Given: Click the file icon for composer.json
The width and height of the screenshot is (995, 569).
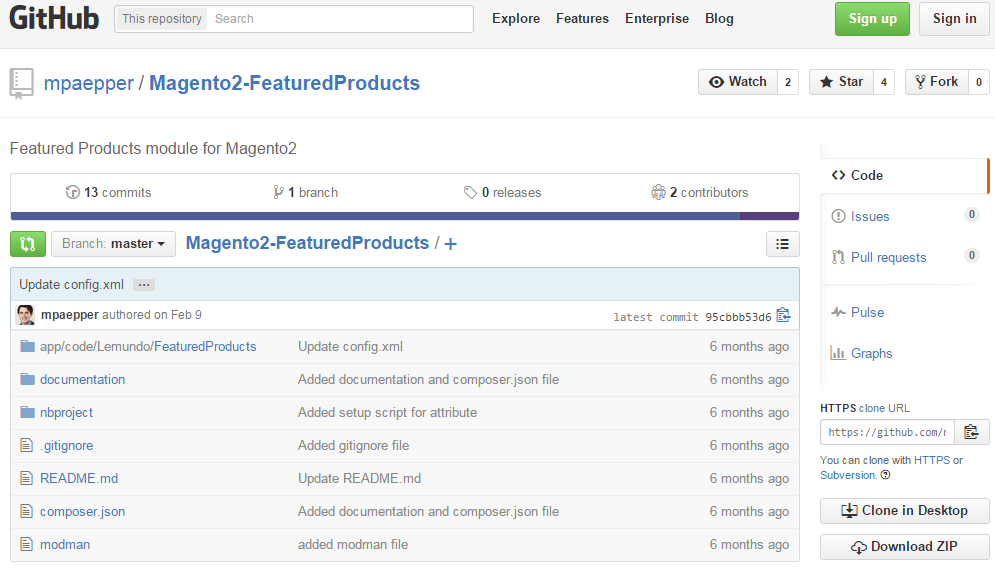Looking at the screenshot, I should (27, 511).
